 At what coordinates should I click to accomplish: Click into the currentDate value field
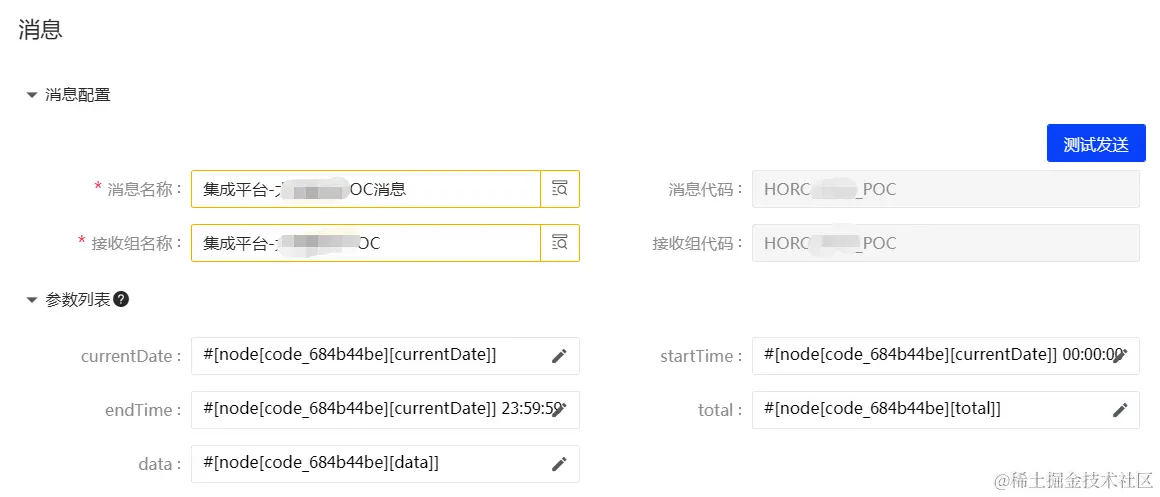[385, 356]
